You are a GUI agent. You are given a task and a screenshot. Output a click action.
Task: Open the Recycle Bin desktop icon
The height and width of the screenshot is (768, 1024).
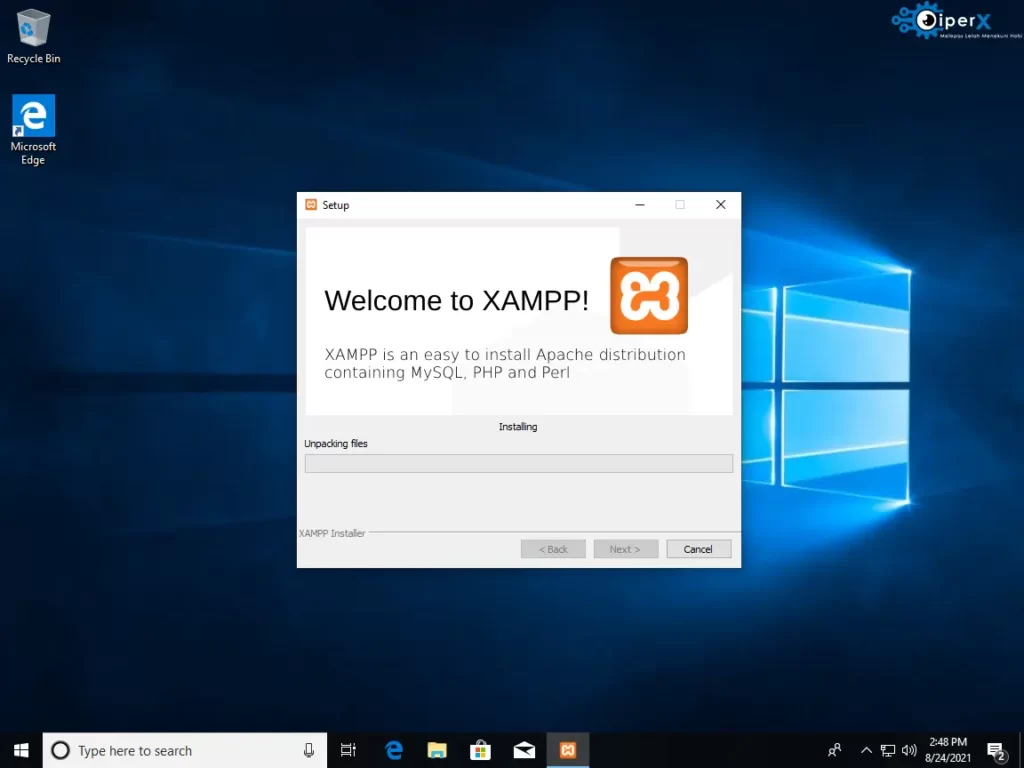point(33,36)
